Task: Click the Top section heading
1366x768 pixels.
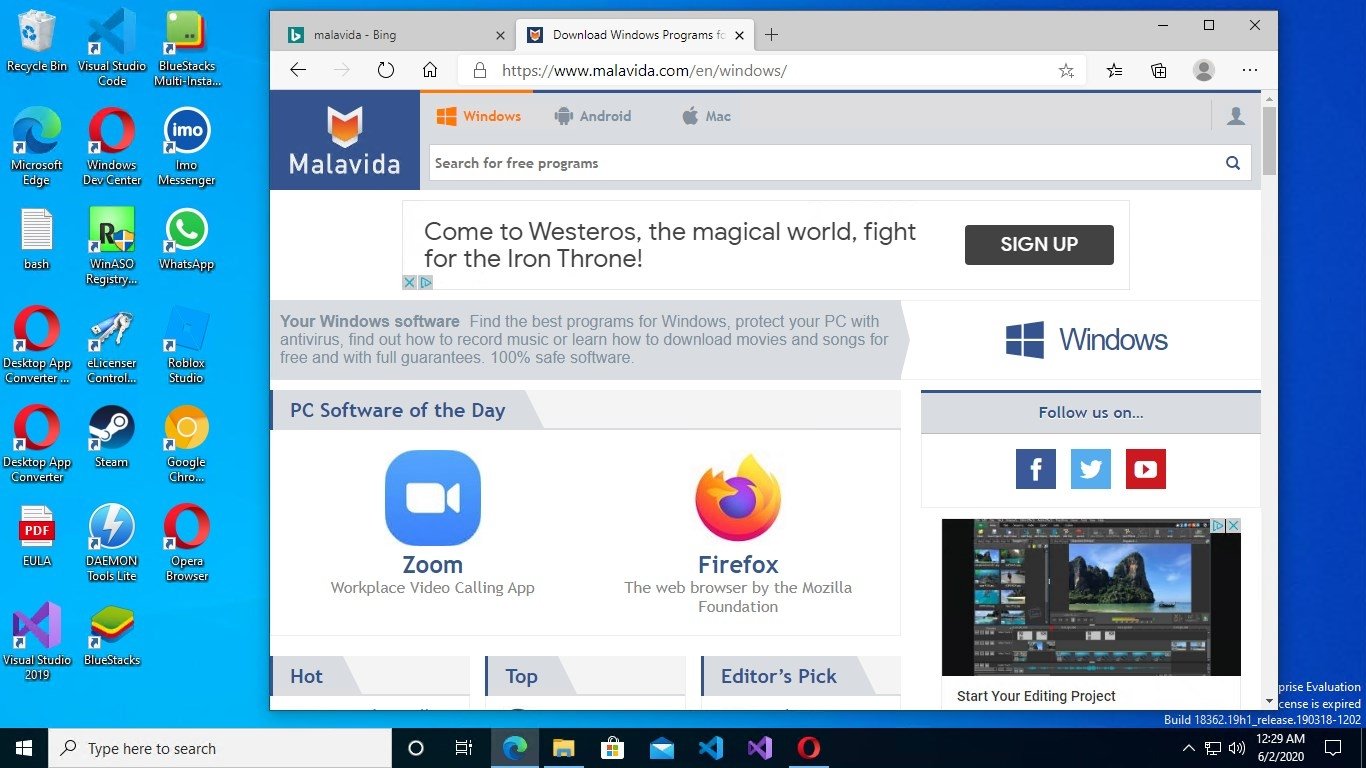Action: 521,676
